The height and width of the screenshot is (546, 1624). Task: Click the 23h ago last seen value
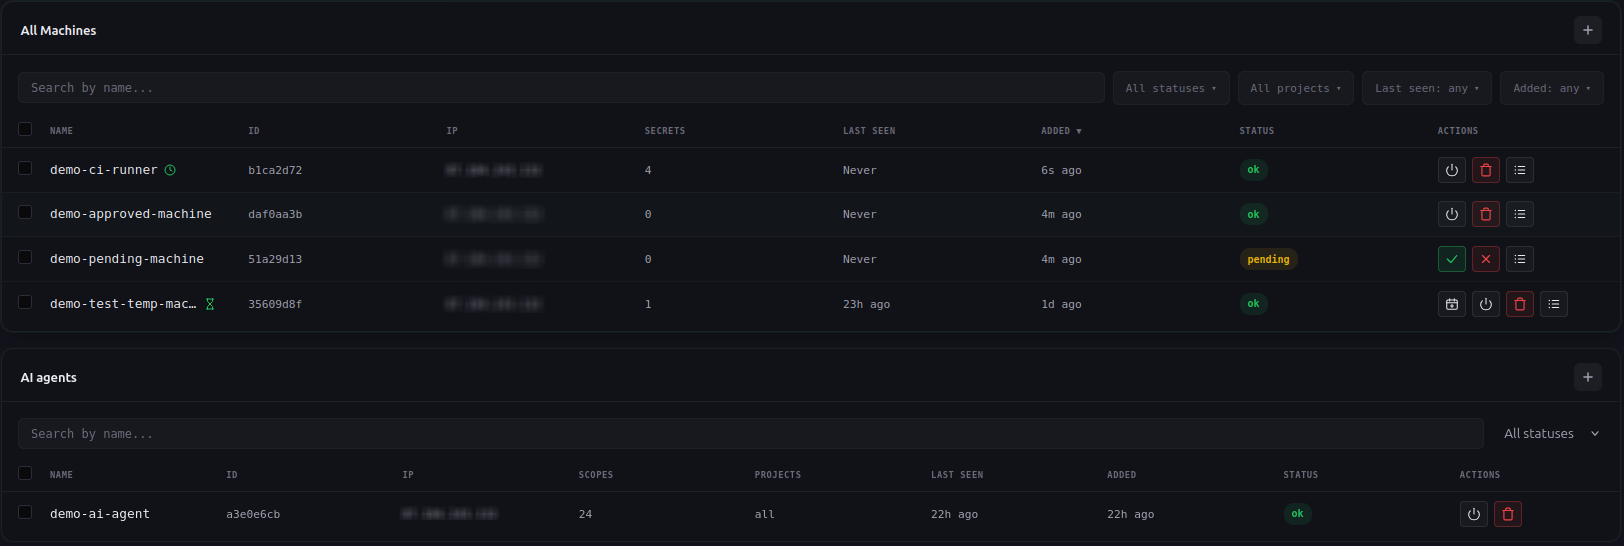coord(866,304)
